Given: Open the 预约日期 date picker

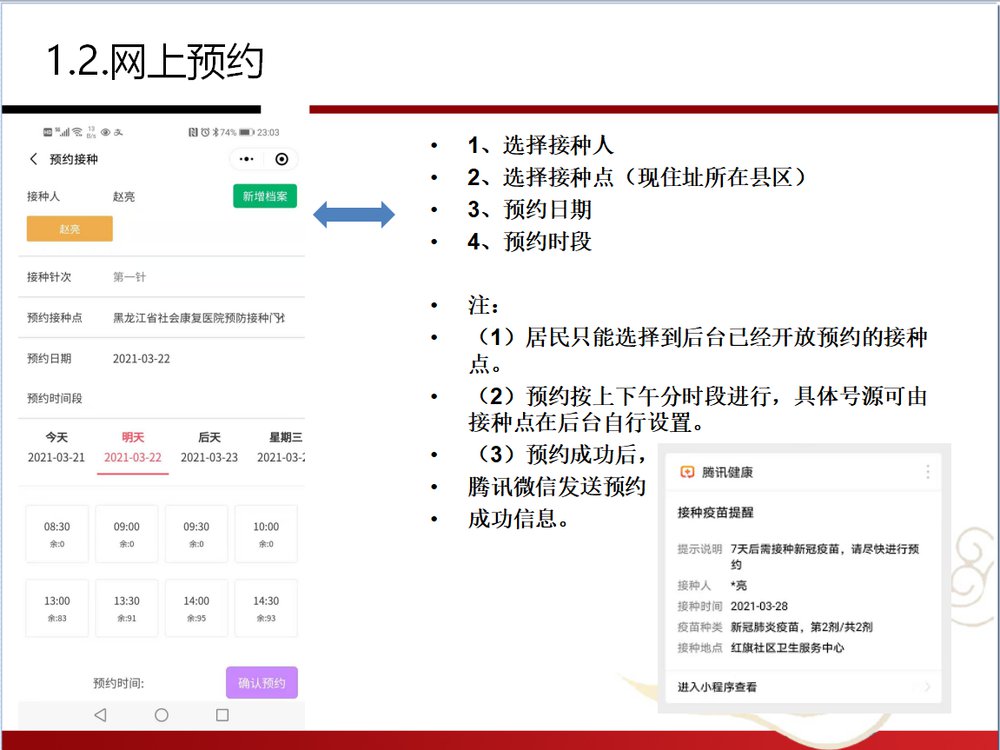Looking at the screenshot, I should point(160,358).
